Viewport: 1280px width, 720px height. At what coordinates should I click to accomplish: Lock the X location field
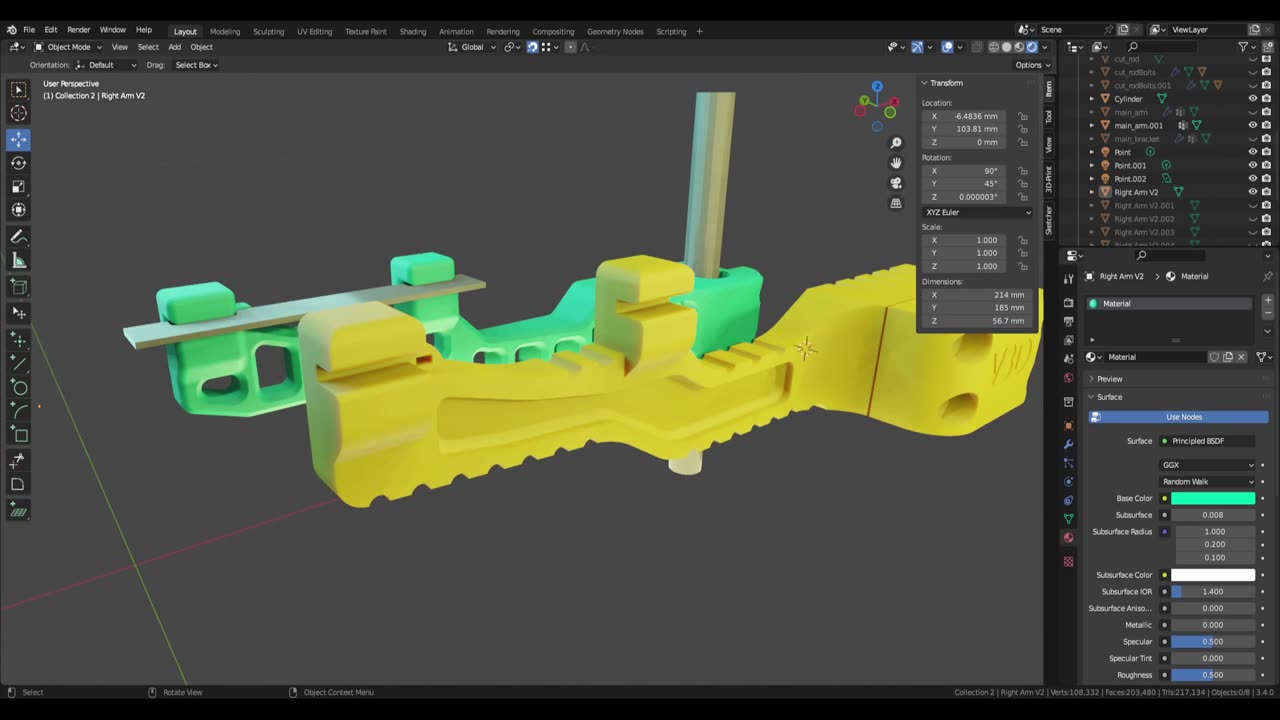coord(1023,116)
